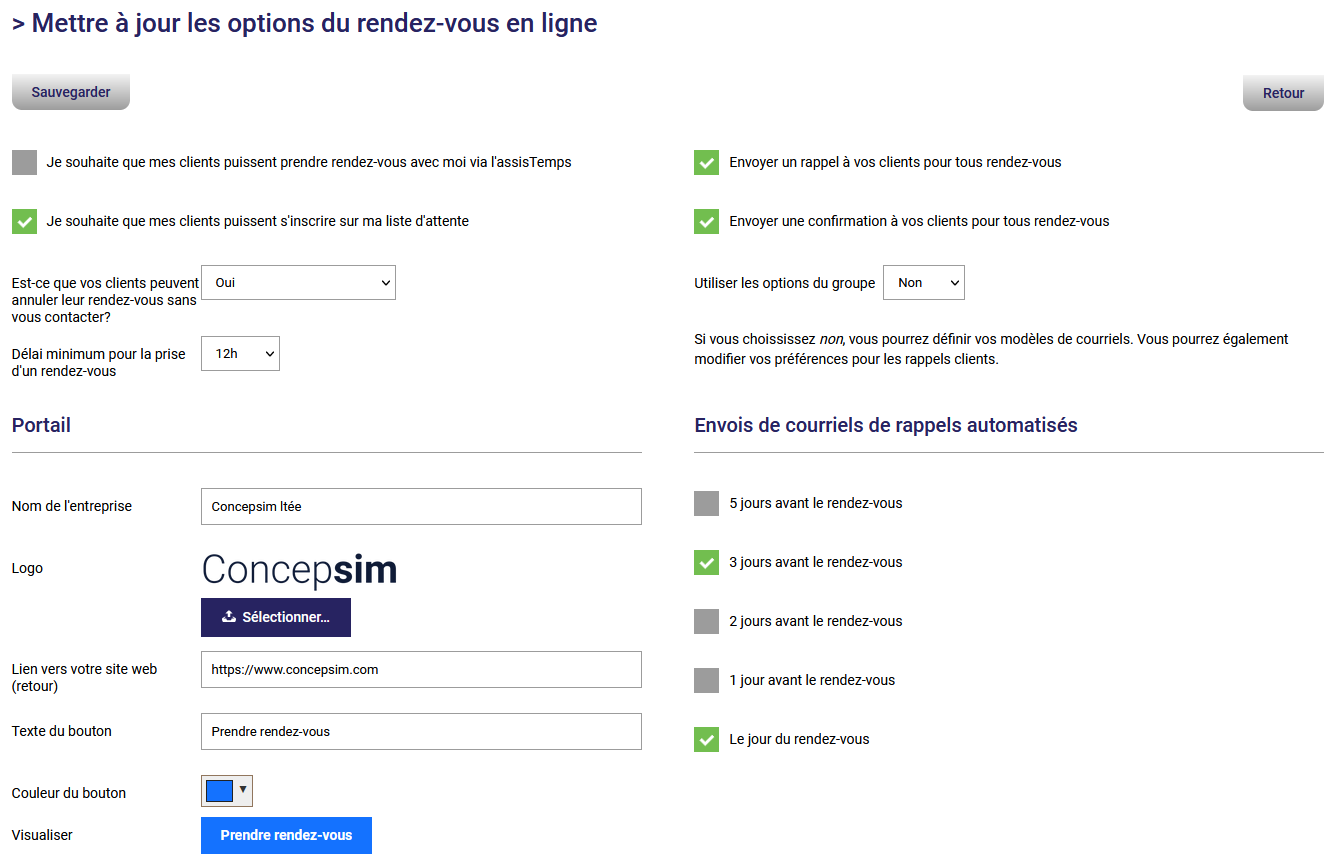Click the Concepsim logo image
The width and height of the screenshot is (1344, 858).
(300, 570)
